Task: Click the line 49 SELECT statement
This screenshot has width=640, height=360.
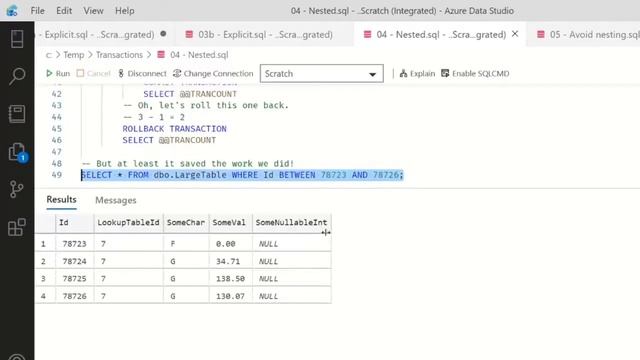Action: [242, 175]
